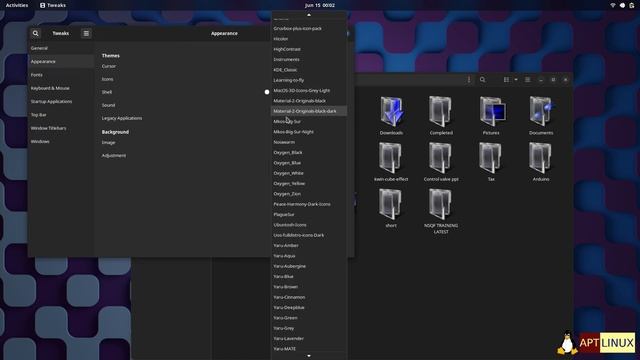The width and height of the screenshot is (640, 360).
Task: Choose Yaru-Aqua icon theme
Action: pos(309,256)
